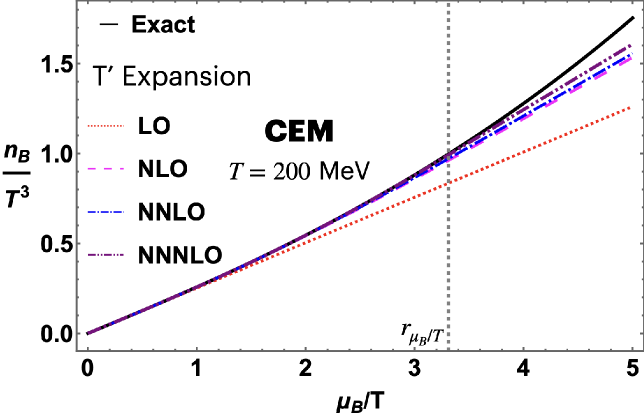
Task: Click the purple NNNLO legend line sample
Action: 106,255
